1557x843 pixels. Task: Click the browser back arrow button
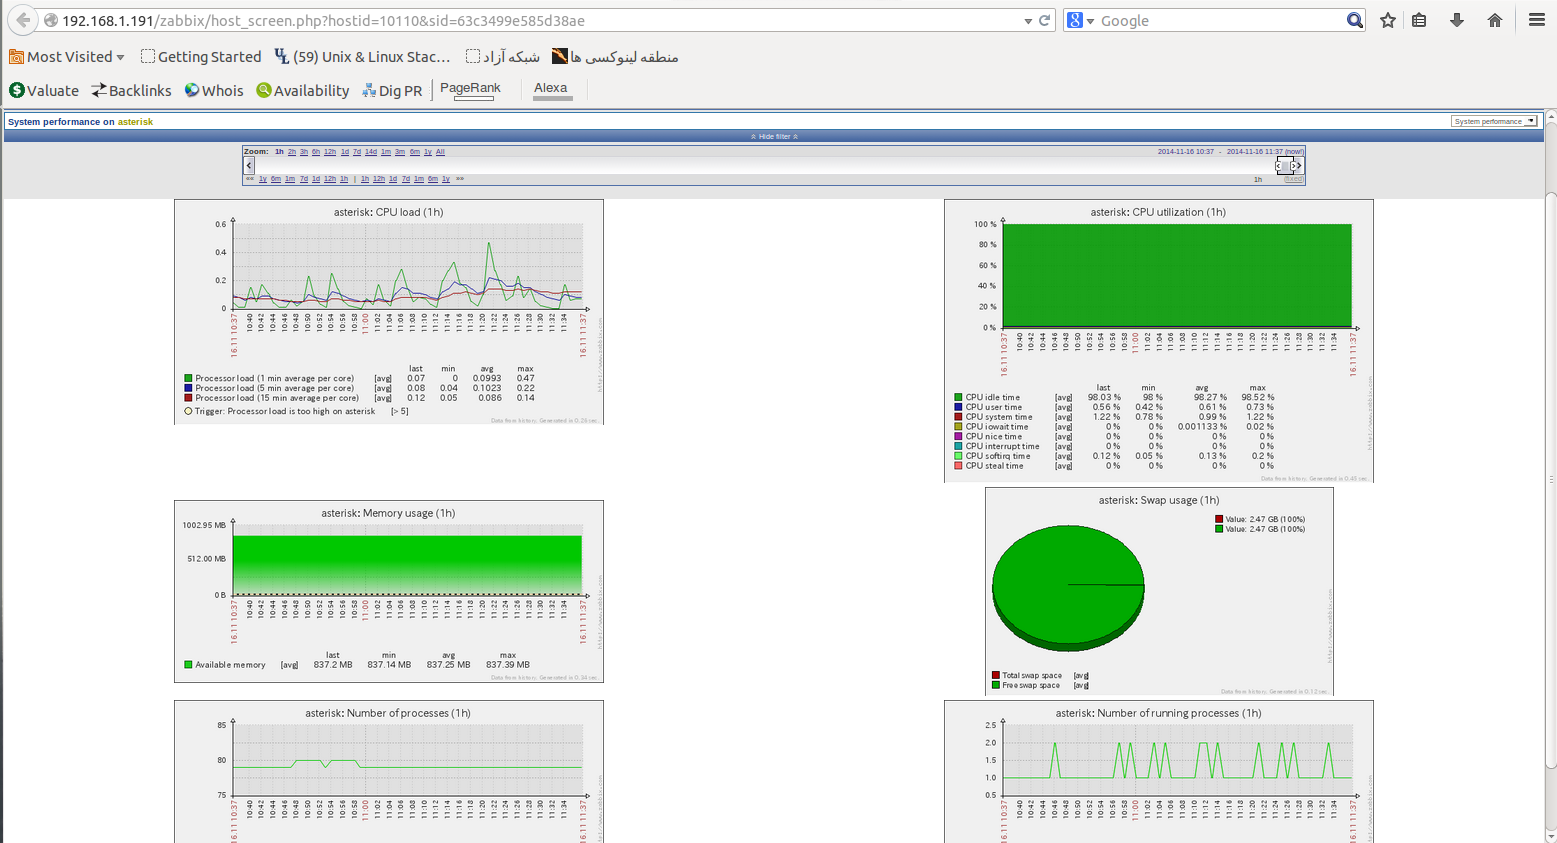tap(22, 20)
